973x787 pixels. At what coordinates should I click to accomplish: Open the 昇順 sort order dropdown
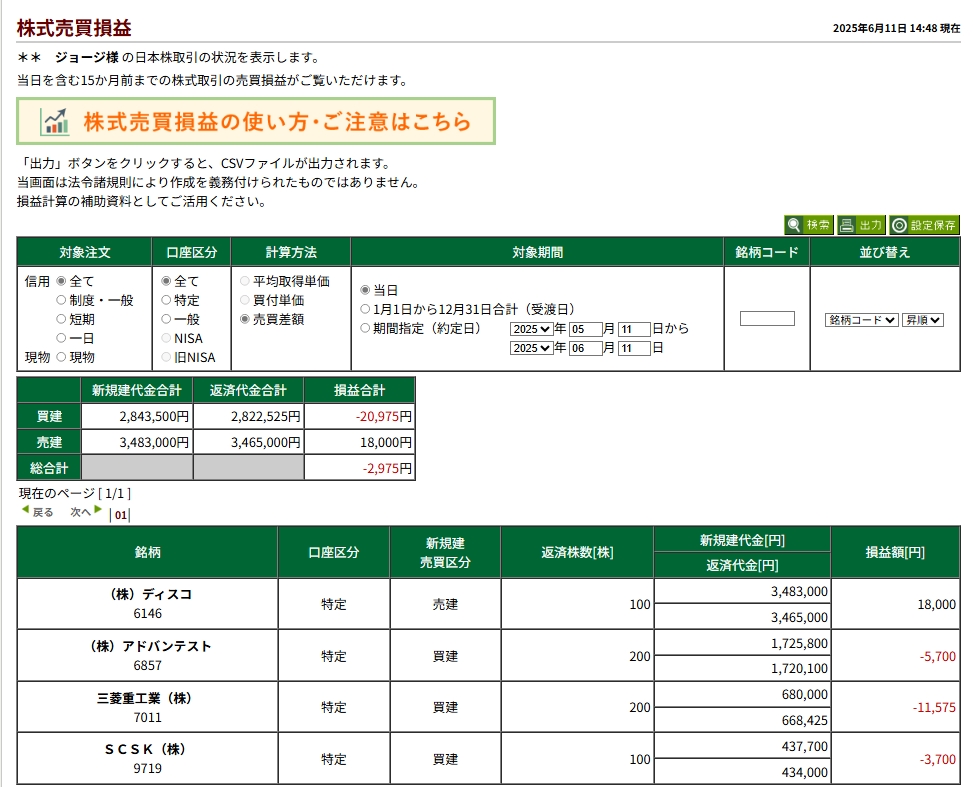tap(923, 320)
